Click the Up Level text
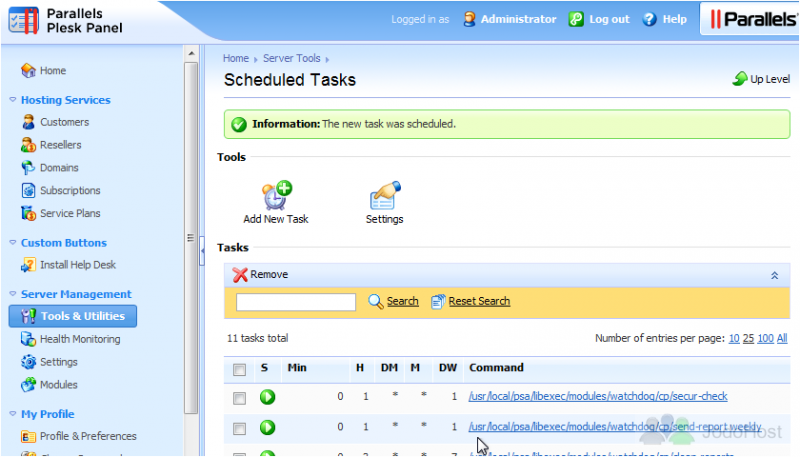 [x=770, y=79]
